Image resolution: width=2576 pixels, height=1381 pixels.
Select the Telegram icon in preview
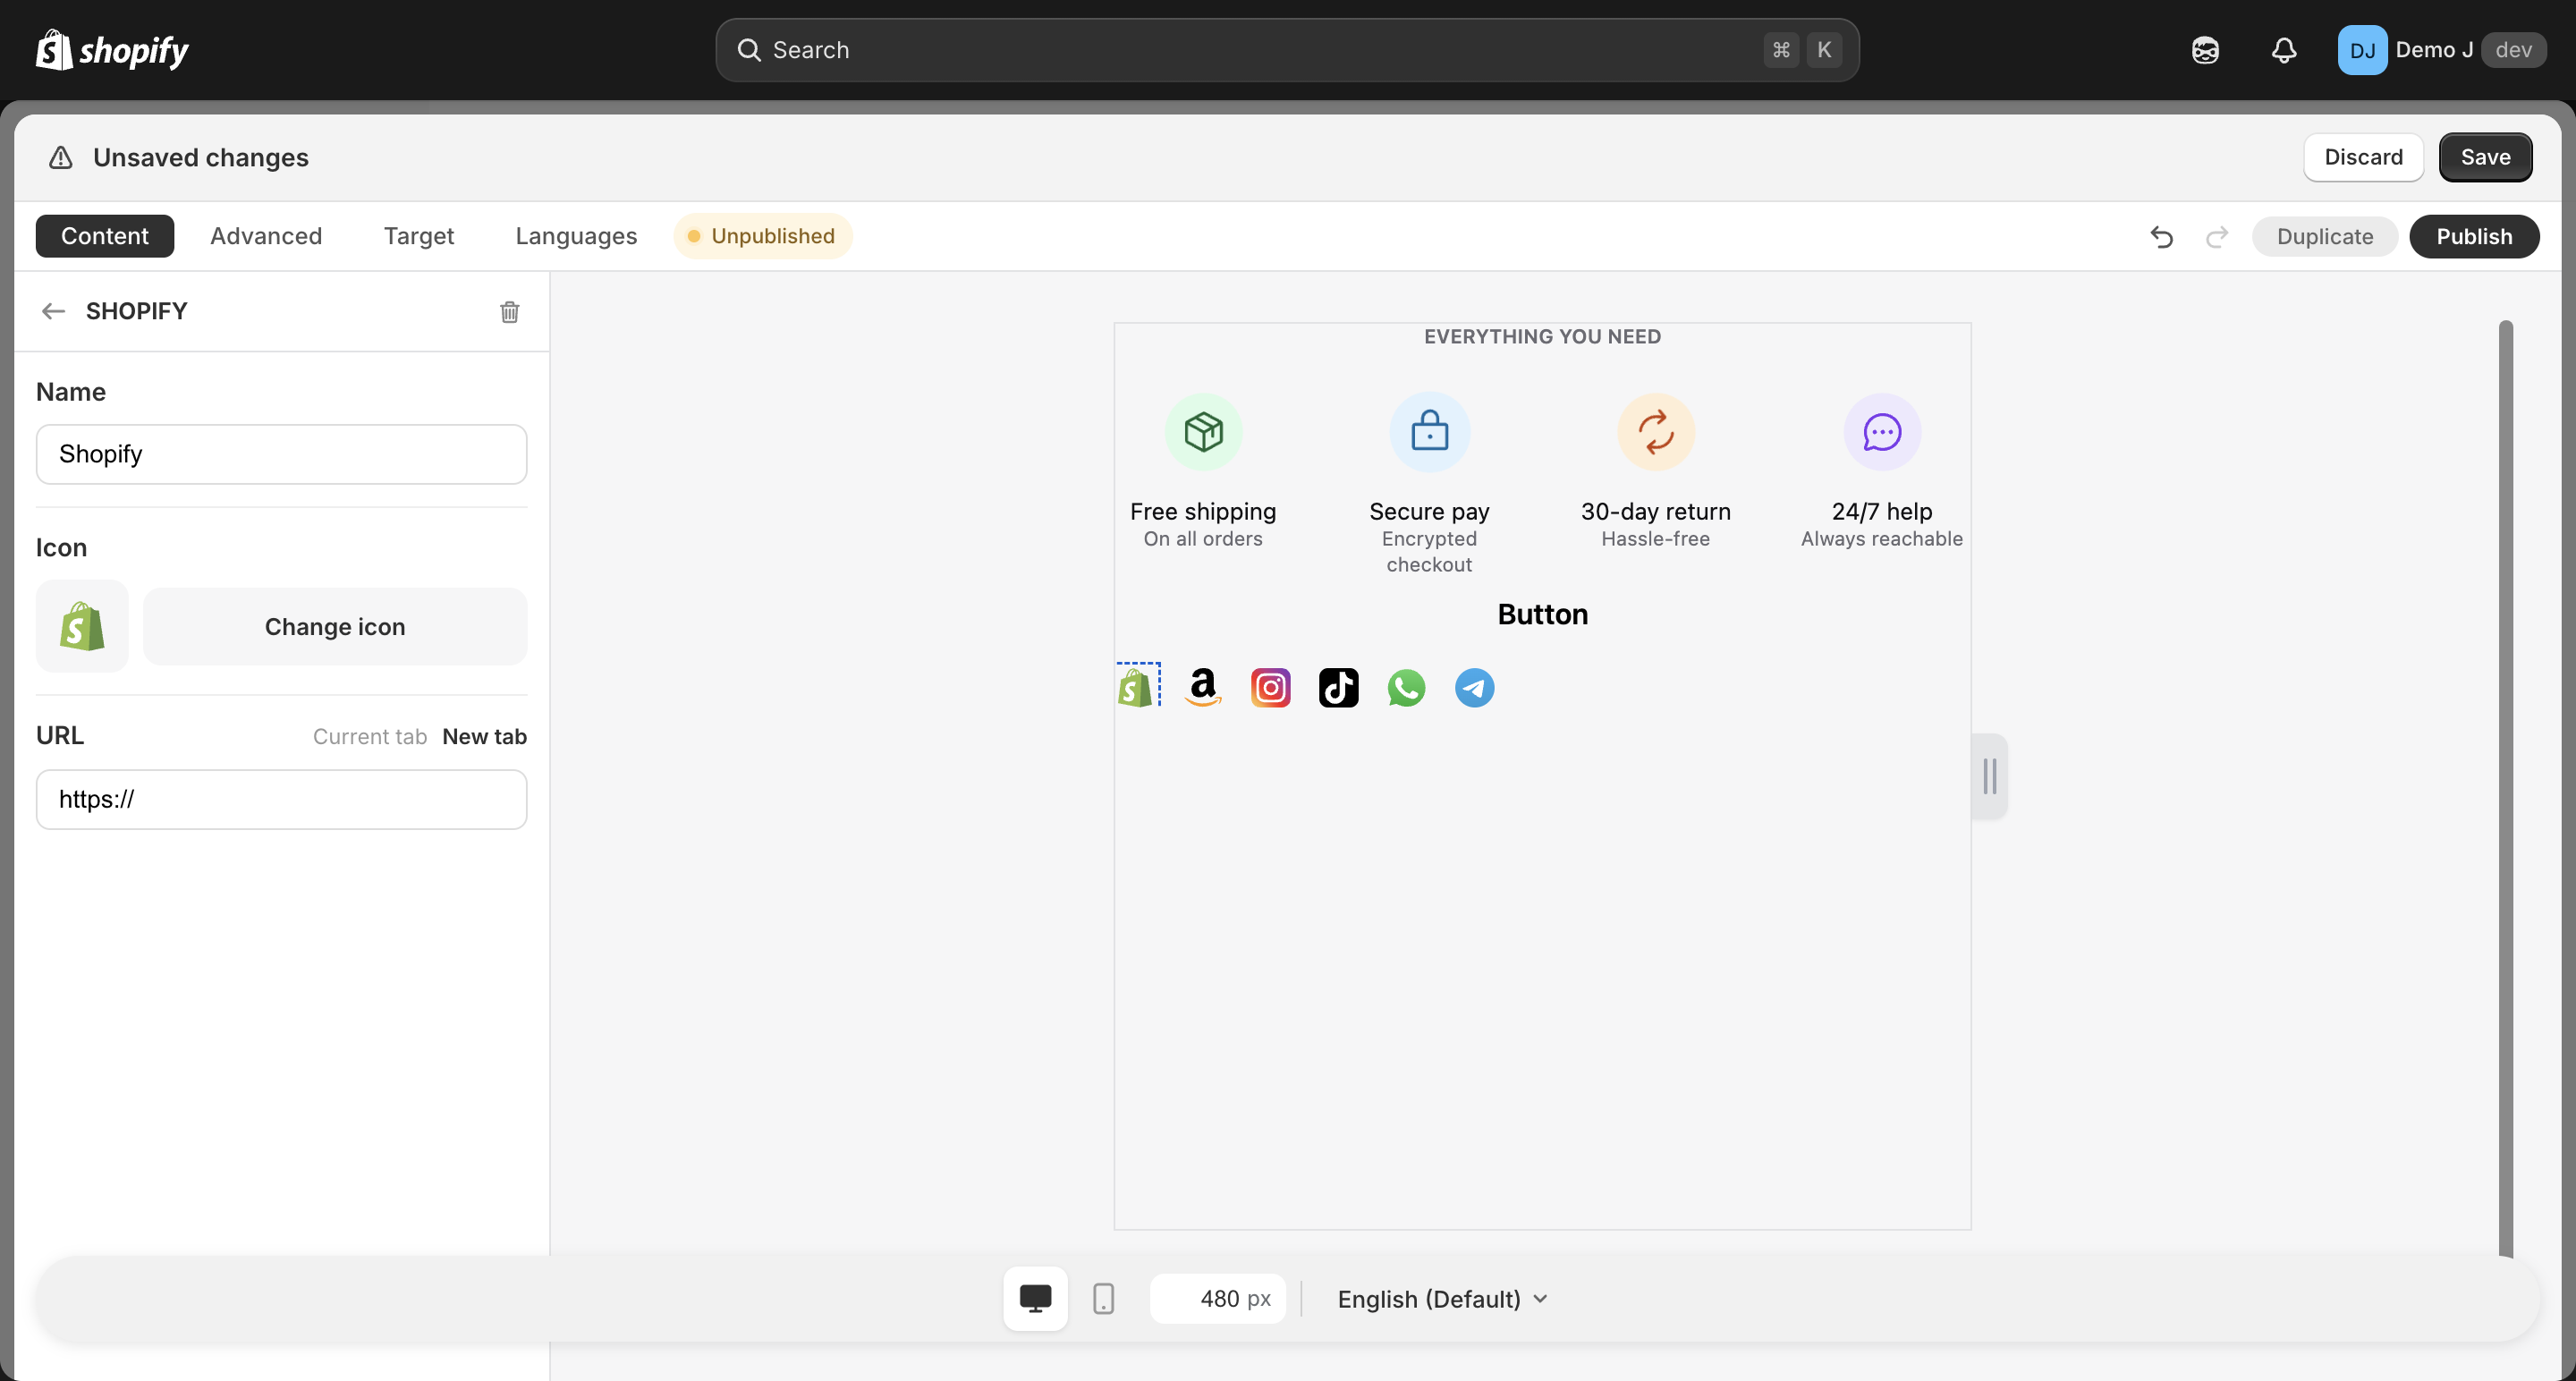[x=1474, y=687]
